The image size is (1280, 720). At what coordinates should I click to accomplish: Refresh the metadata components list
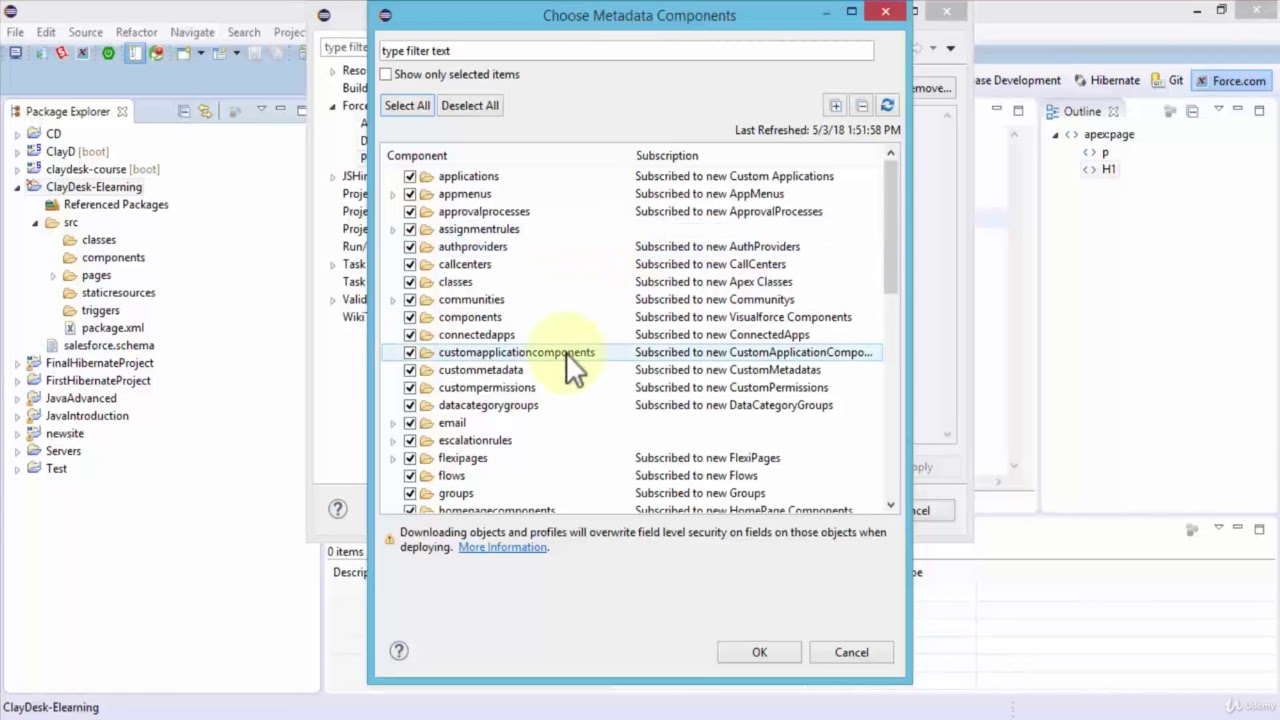pos(887,105)
